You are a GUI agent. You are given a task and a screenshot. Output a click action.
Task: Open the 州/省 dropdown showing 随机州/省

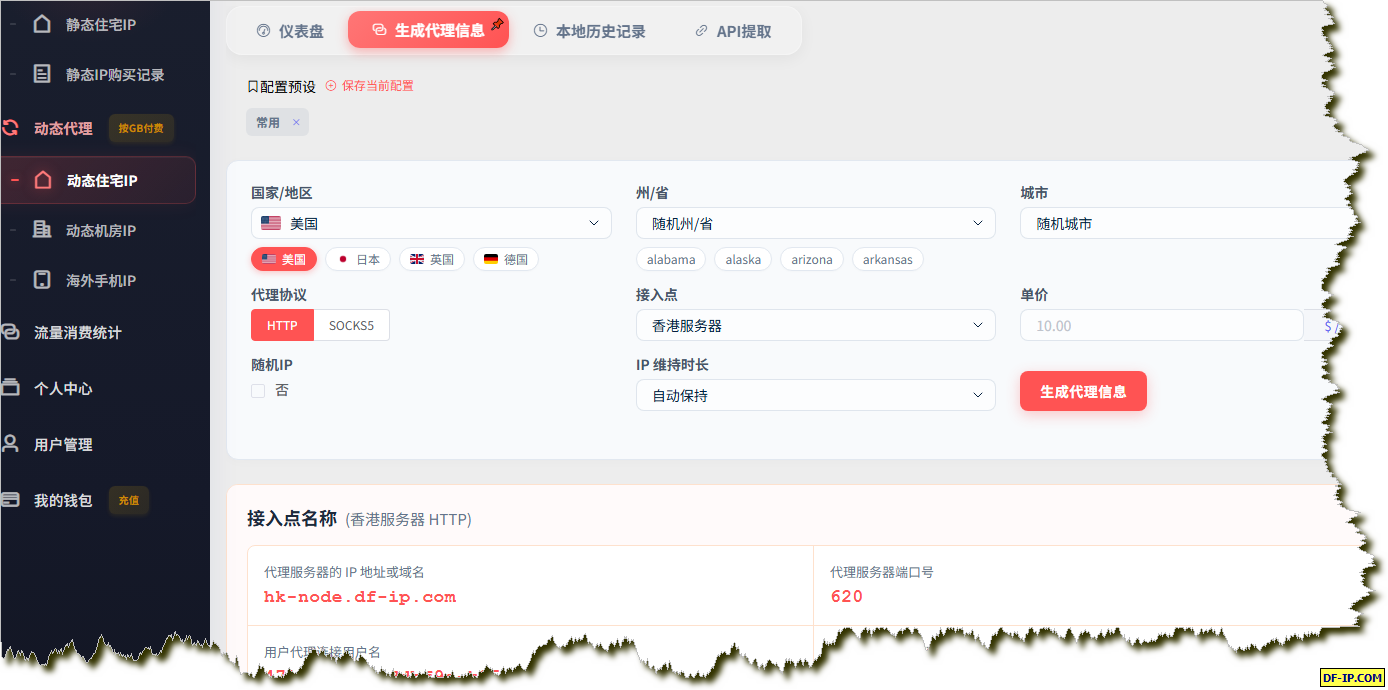coord(816,223)
